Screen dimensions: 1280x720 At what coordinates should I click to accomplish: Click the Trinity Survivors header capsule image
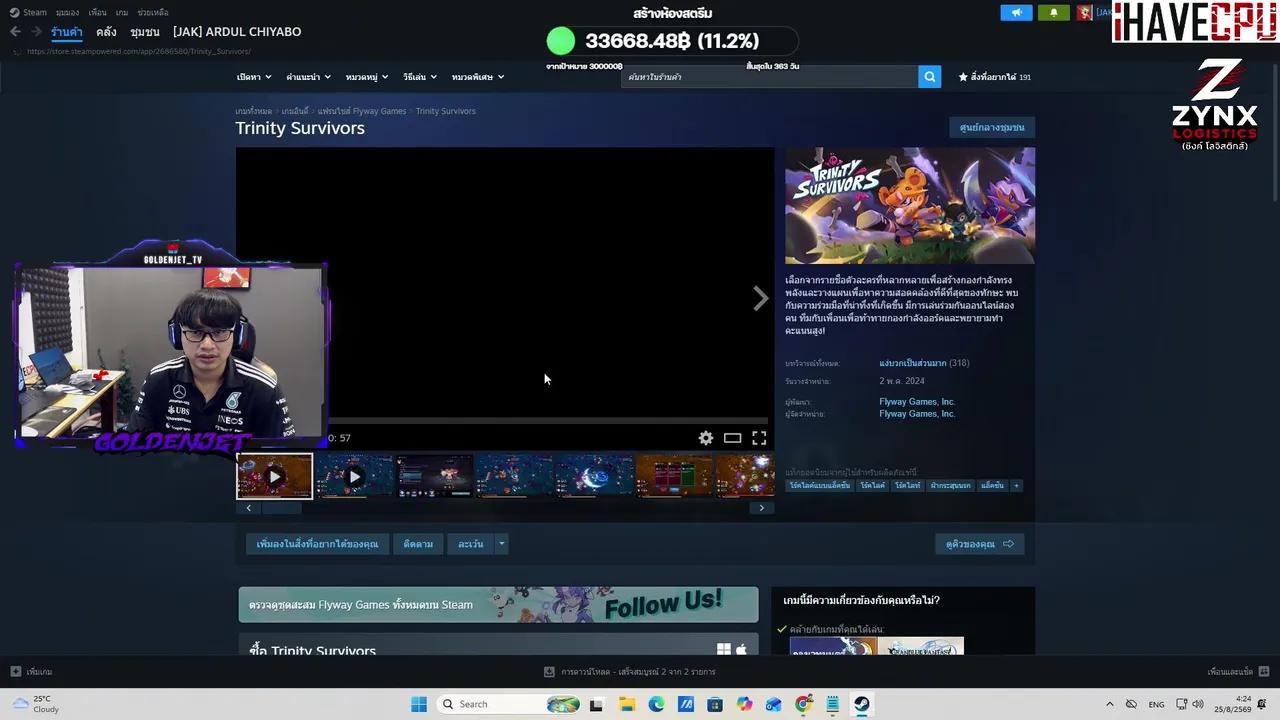click(910, 206)
